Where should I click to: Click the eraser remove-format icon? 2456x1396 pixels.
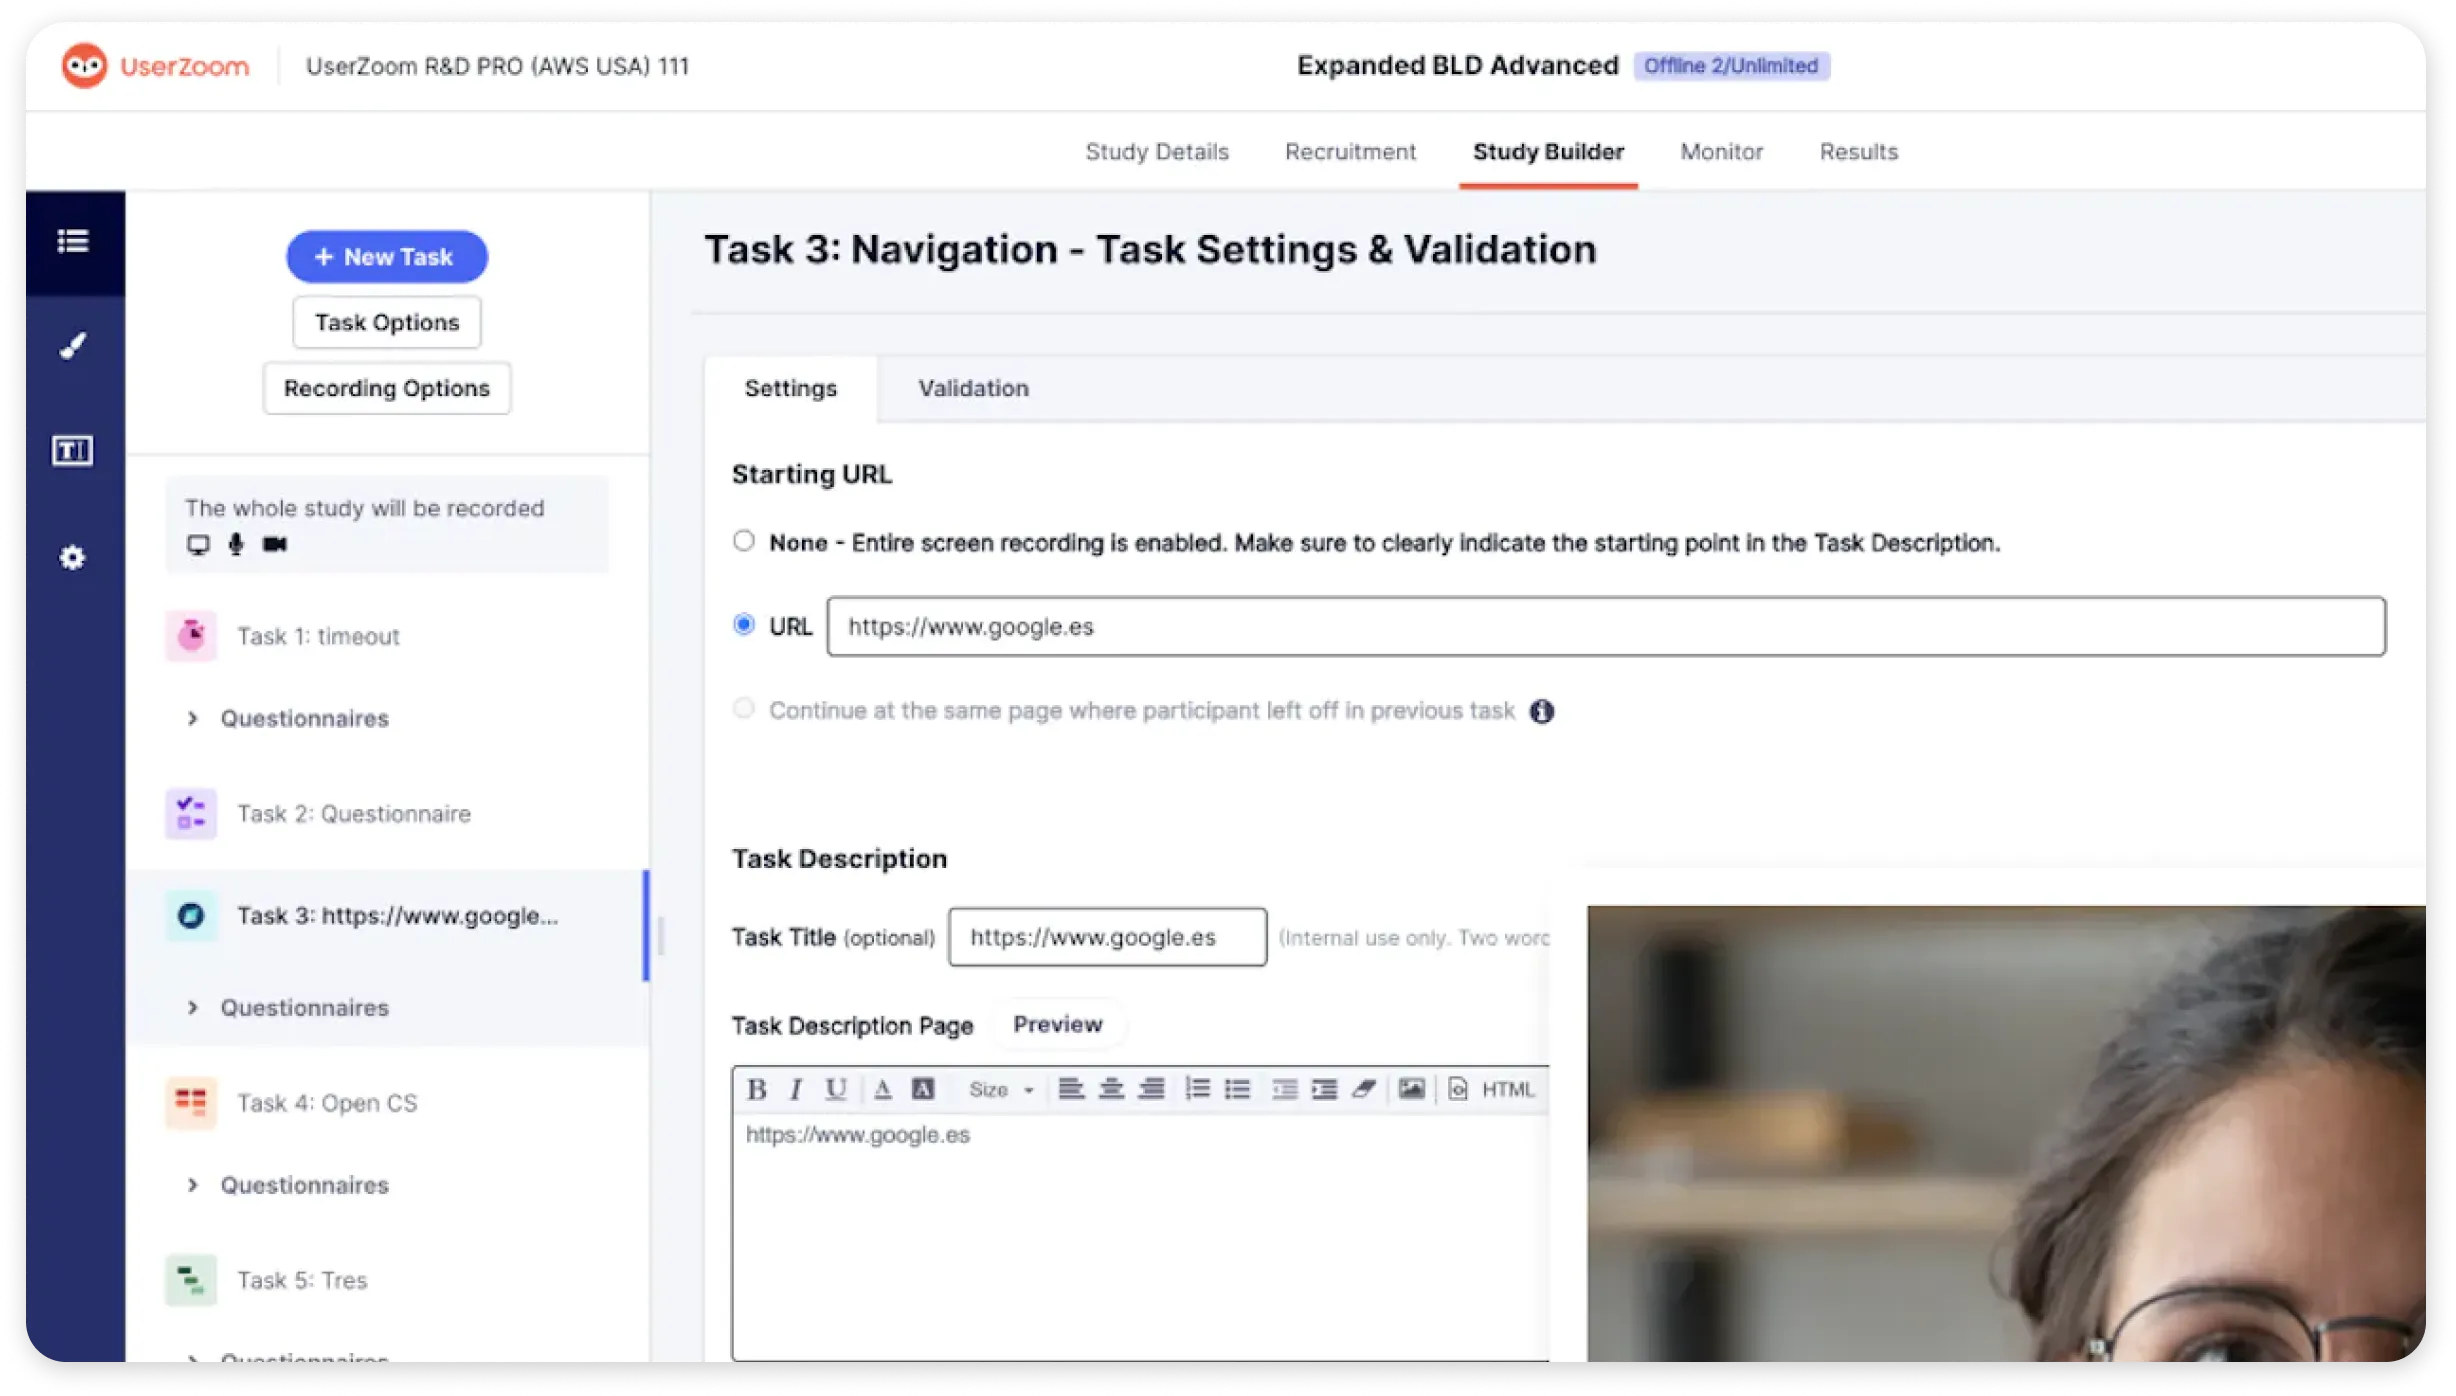pyautogui.click(x=1364, y=1089)
